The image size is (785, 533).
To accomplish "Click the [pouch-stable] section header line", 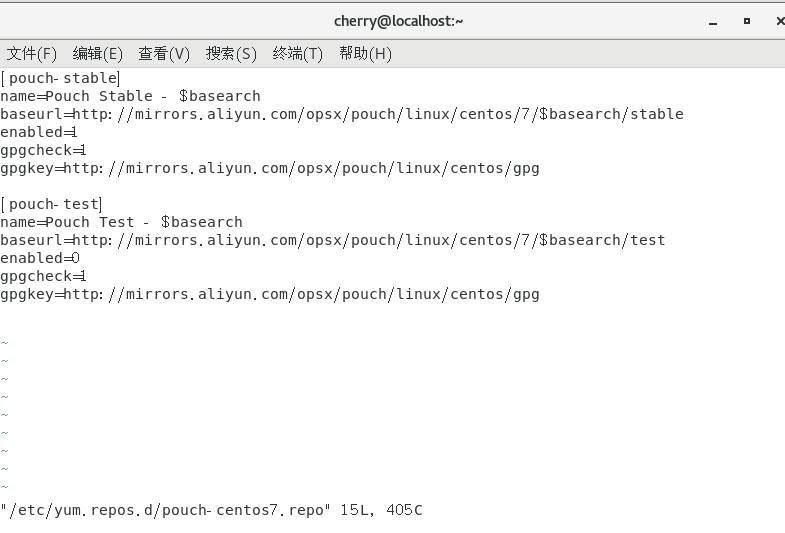I will click(61, 78).
